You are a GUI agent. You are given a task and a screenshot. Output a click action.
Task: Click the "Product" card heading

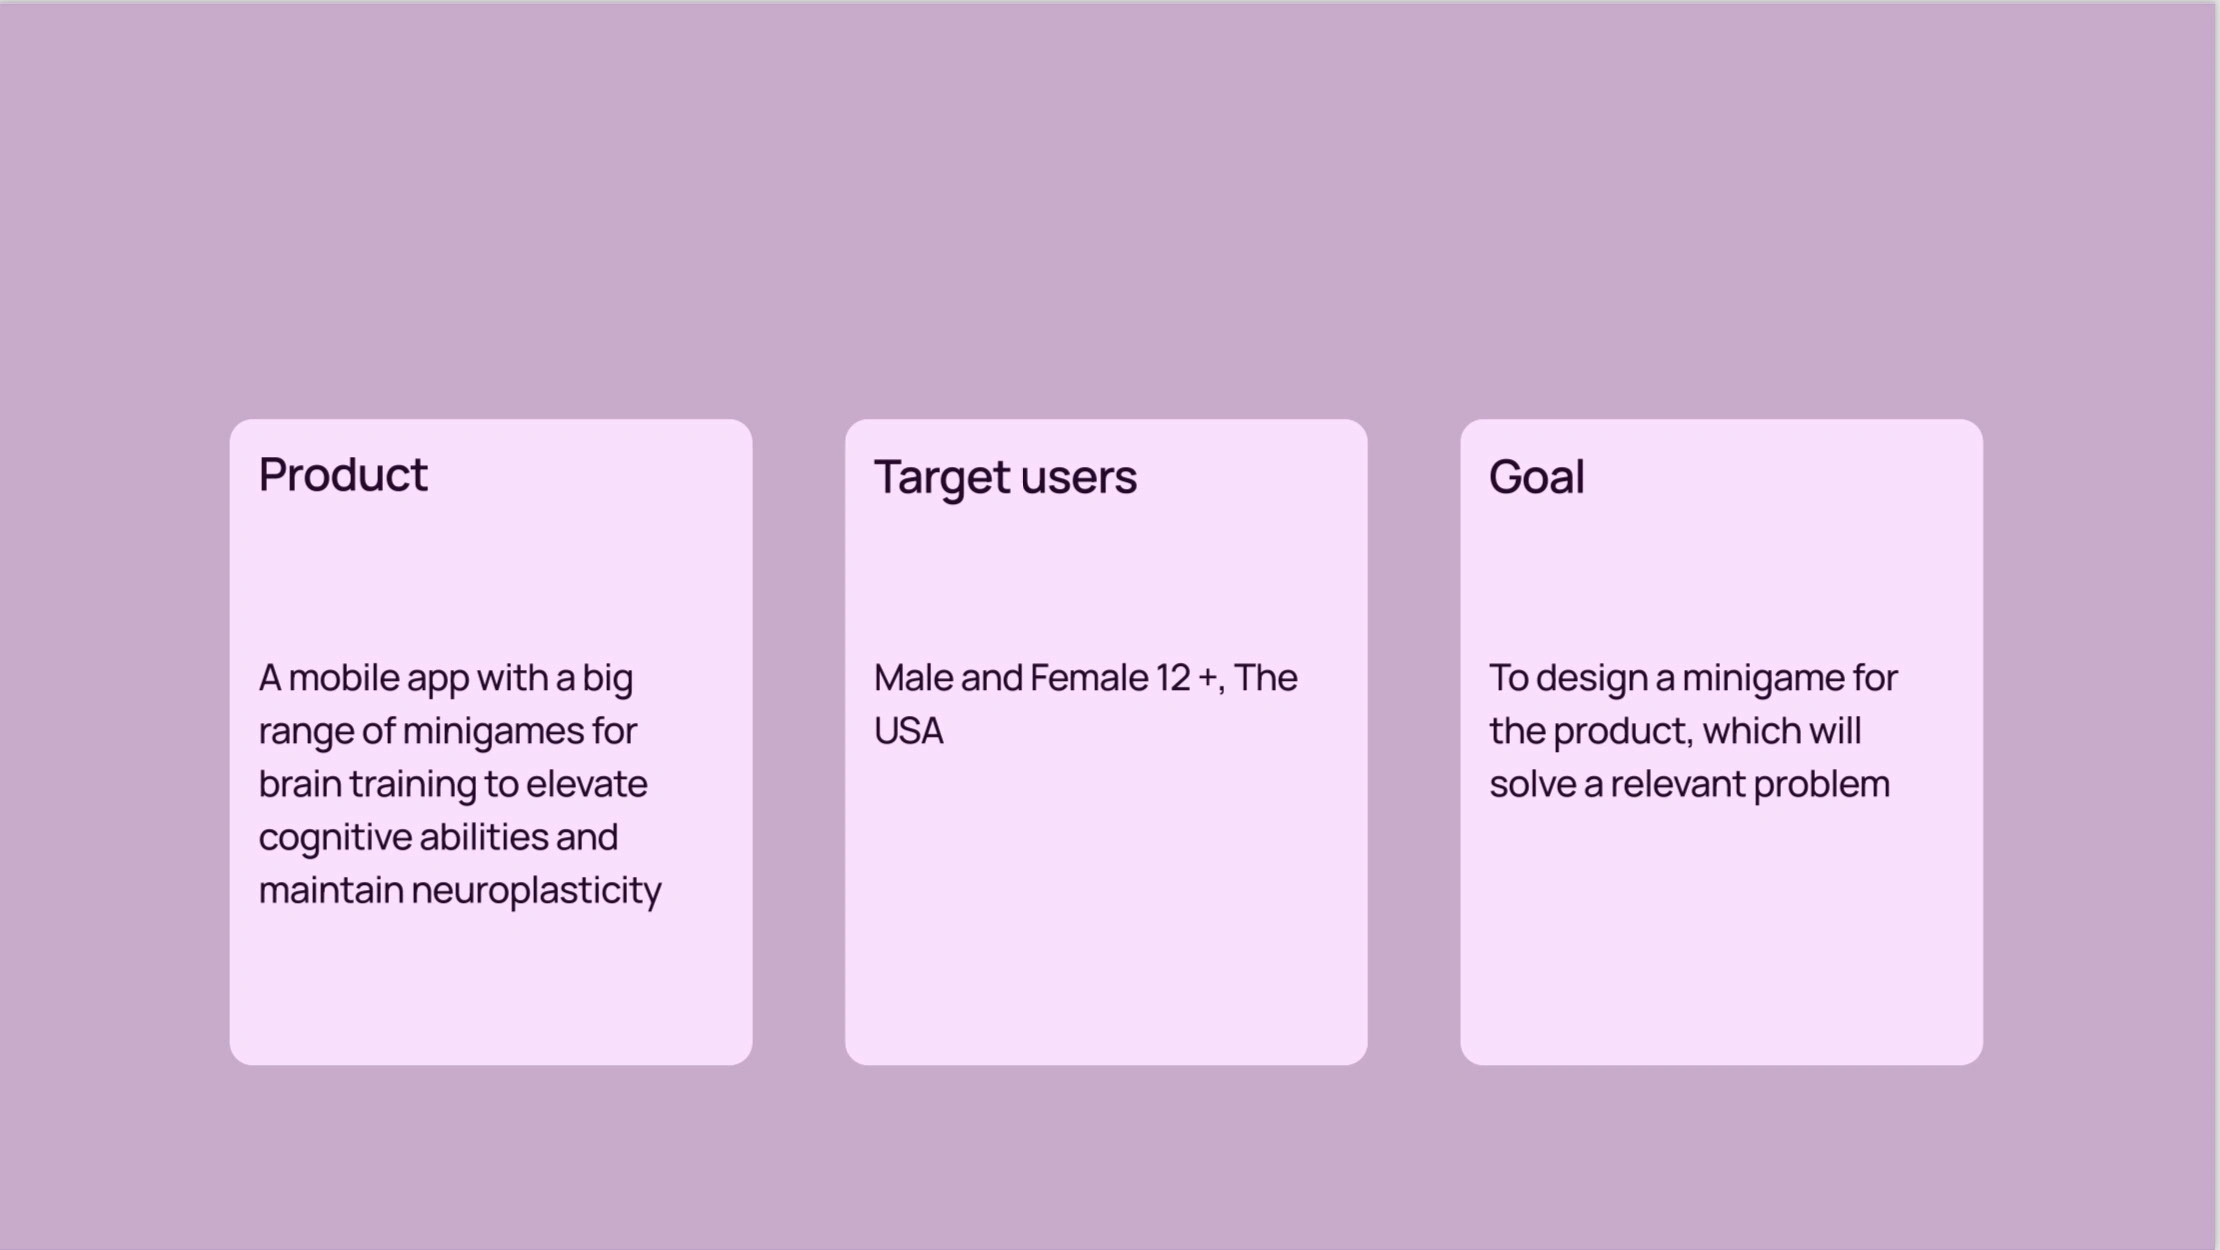point(343,475)
